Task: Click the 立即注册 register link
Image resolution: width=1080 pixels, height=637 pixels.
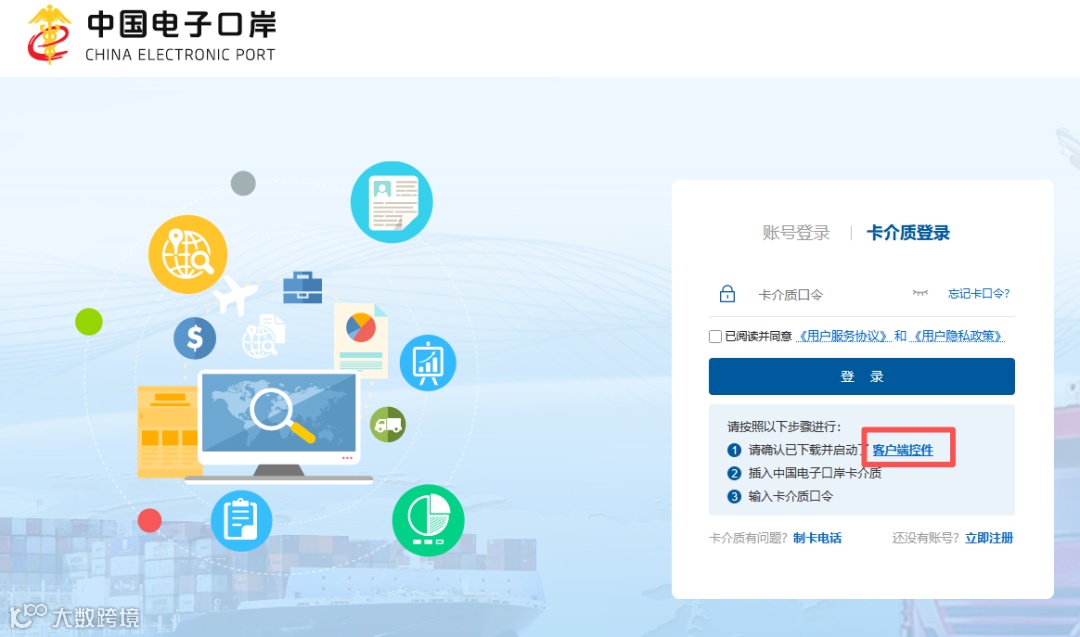Action: [989, 538]
